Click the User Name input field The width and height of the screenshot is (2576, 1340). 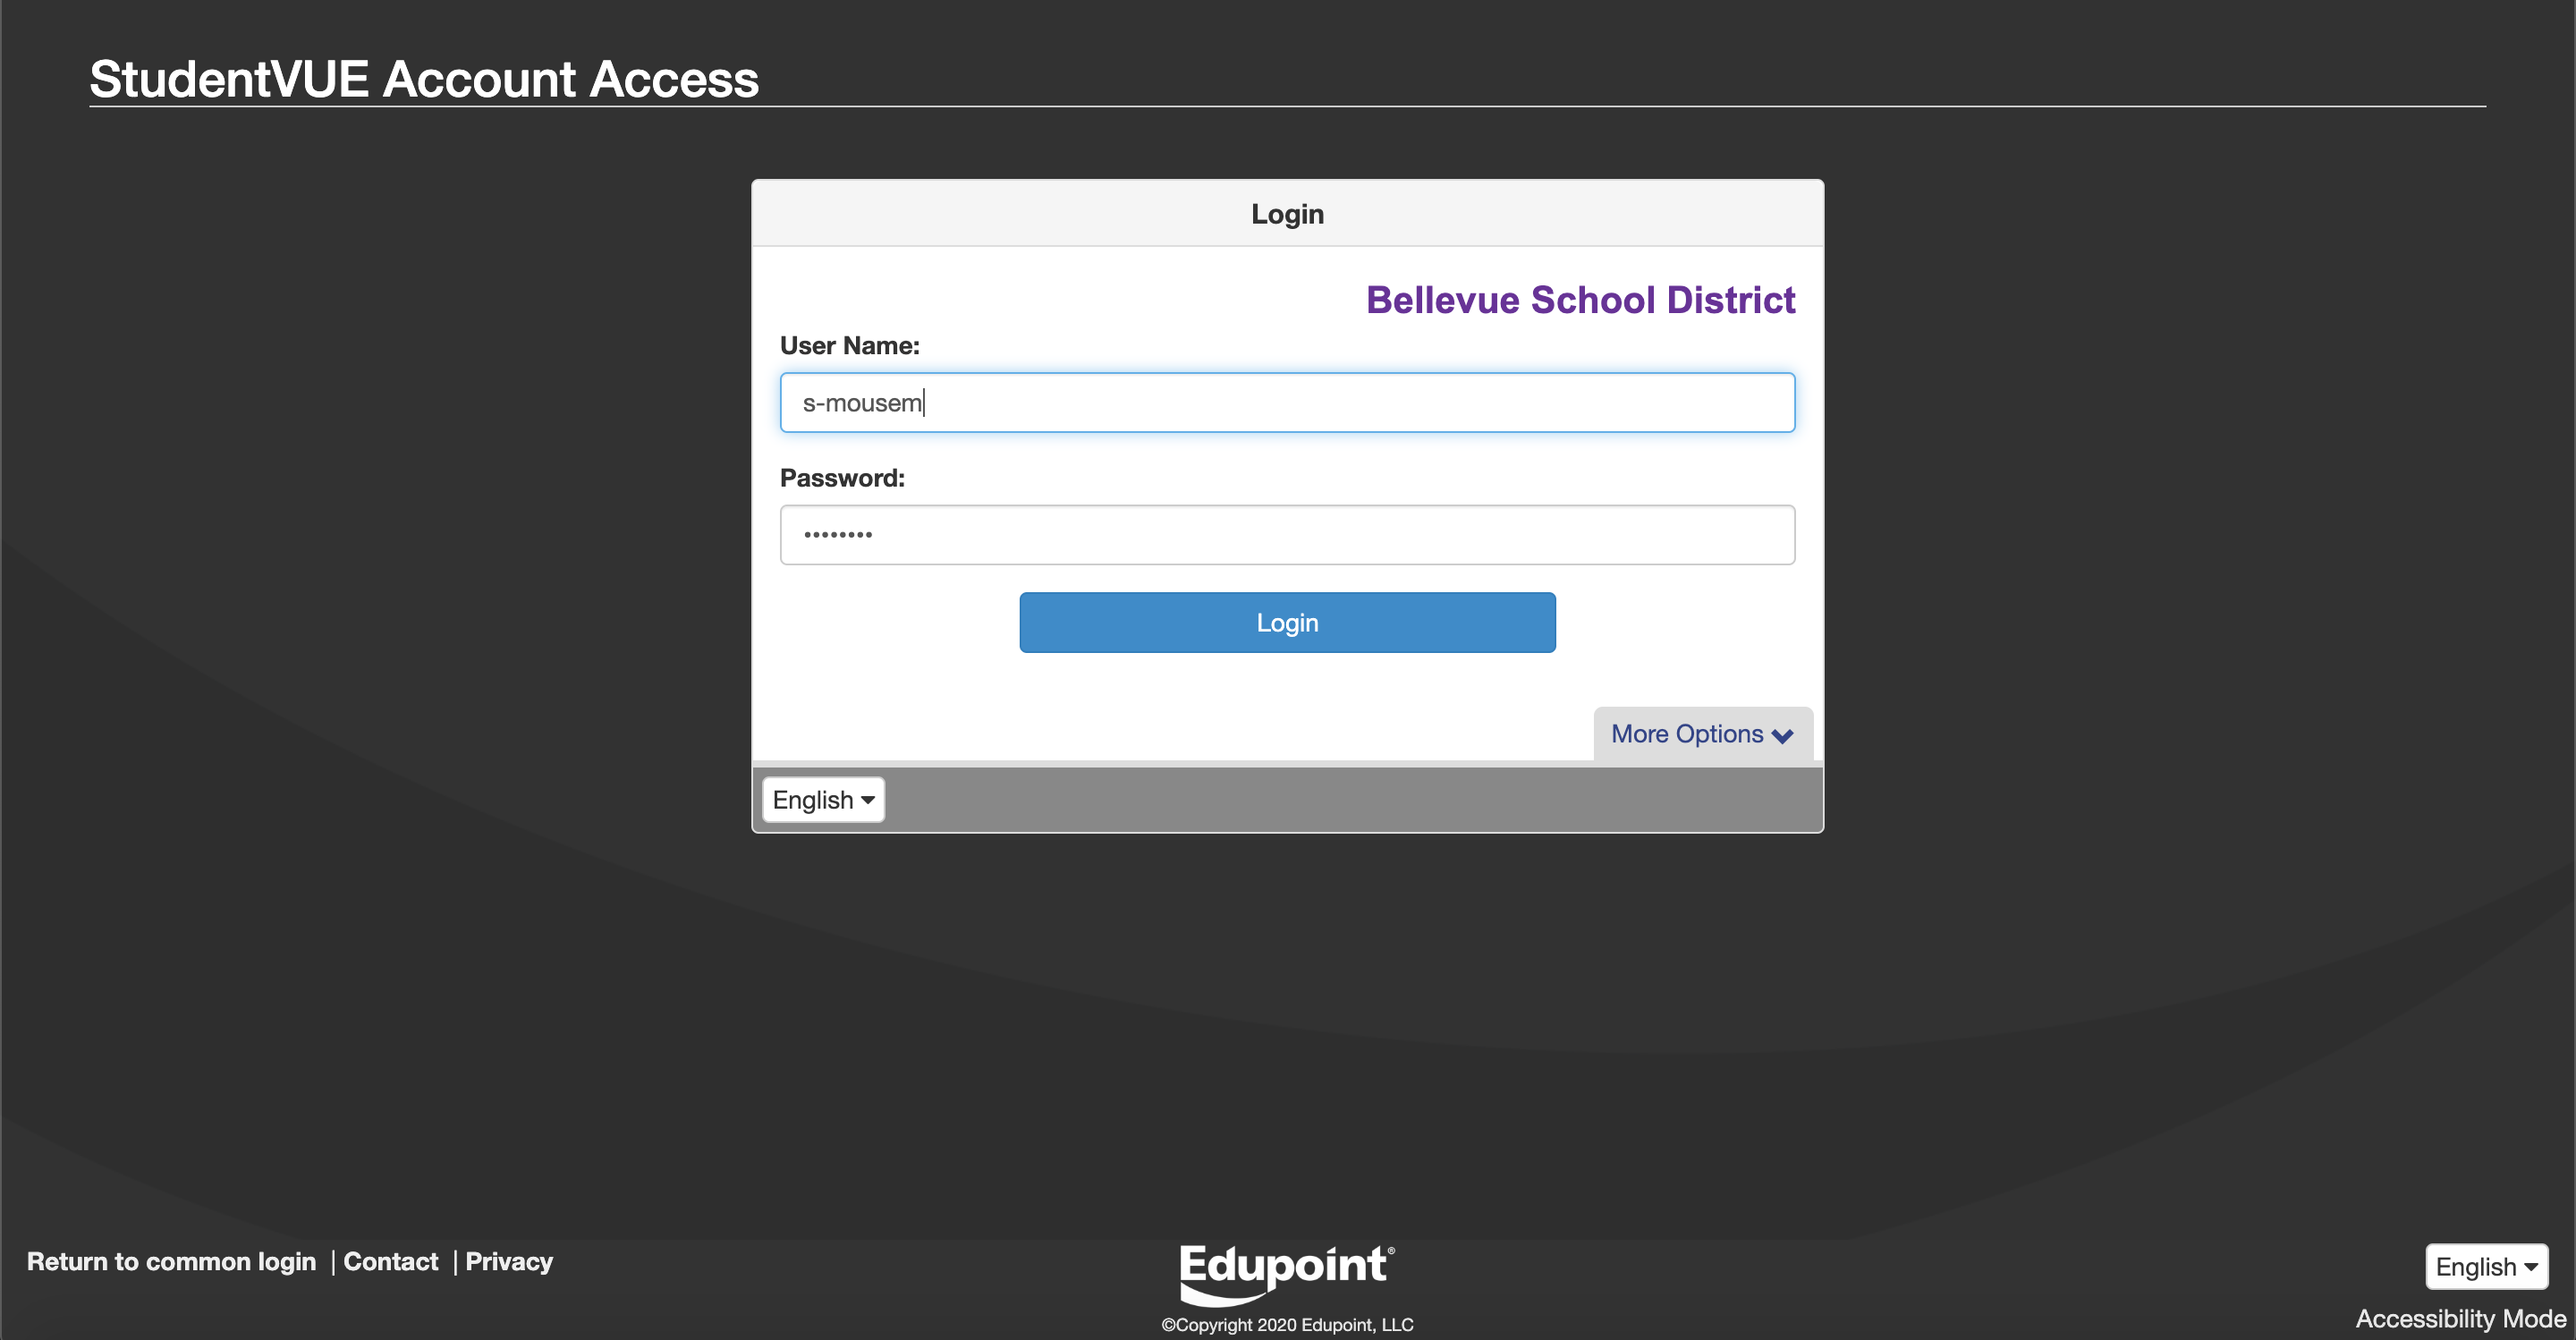1287,403
